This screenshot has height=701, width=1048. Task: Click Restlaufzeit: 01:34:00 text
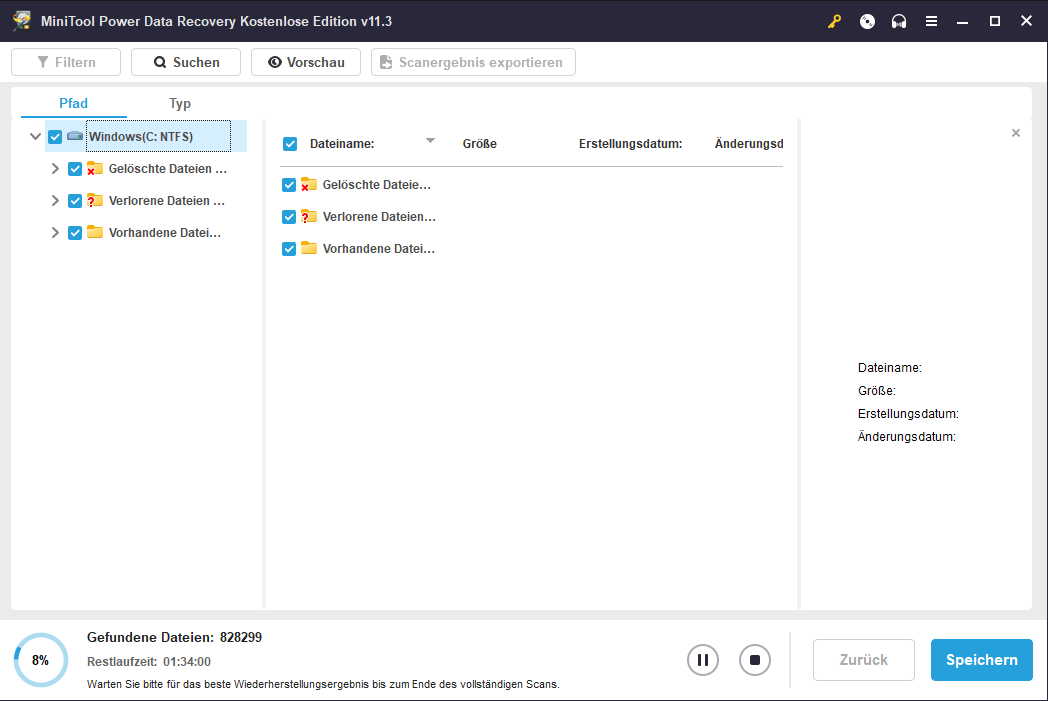pyautogui.click(x=149, y=662)
